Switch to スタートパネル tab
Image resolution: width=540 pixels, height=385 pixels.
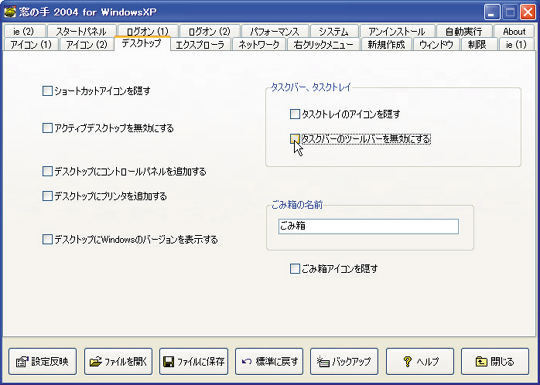pyautogui.click(x=81, y=32)
